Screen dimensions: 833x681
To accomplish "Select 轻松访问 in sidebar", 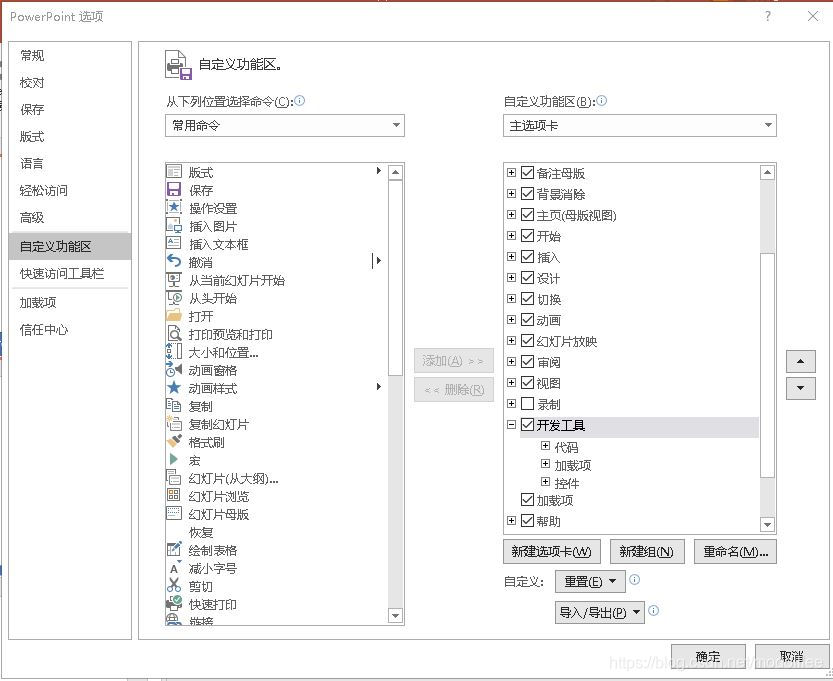I will 70,191.
